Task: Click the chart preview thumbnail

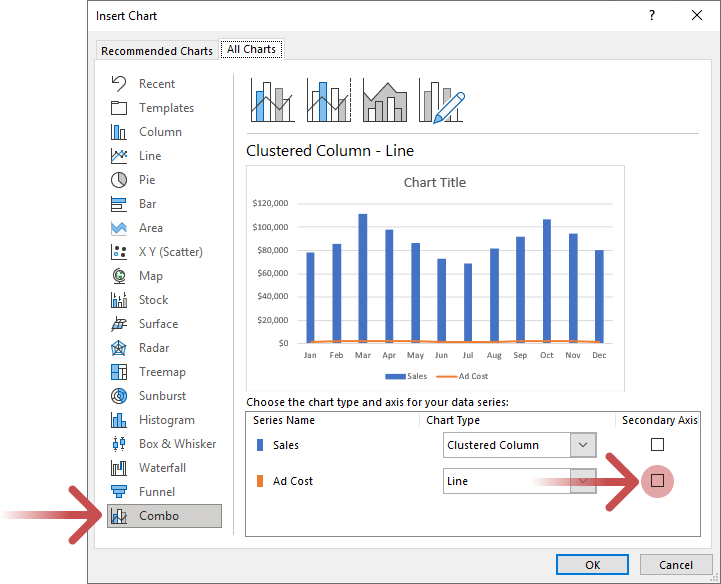Action: 434,279
